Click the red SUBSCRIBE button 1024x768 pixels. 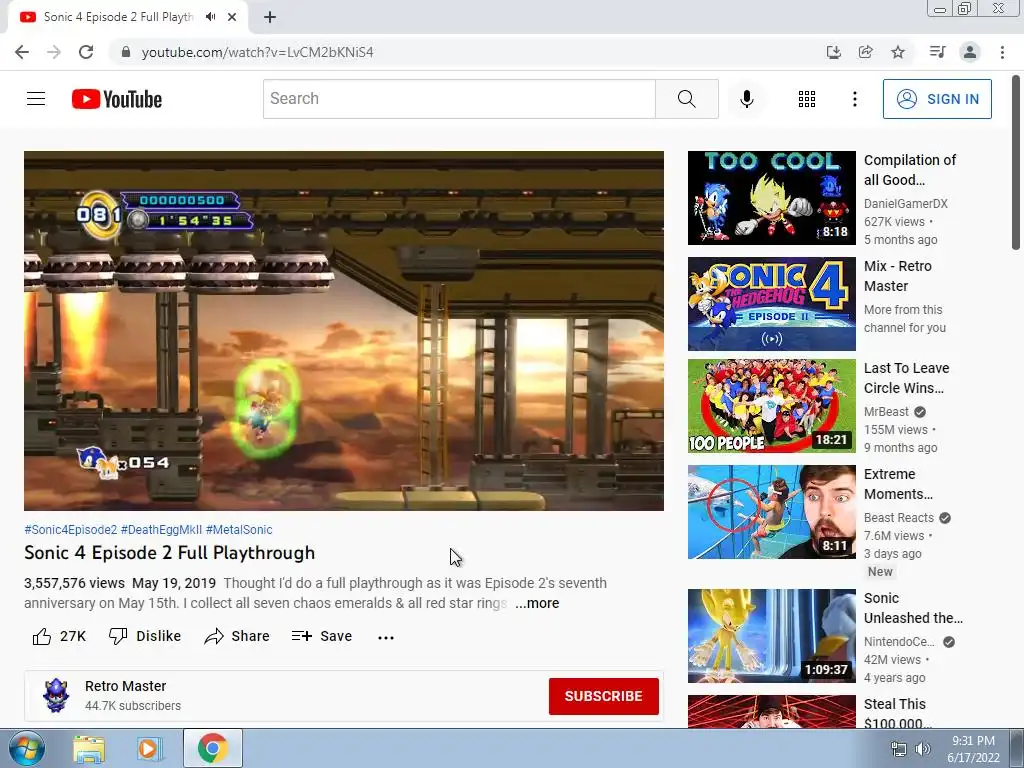[603, 696]
